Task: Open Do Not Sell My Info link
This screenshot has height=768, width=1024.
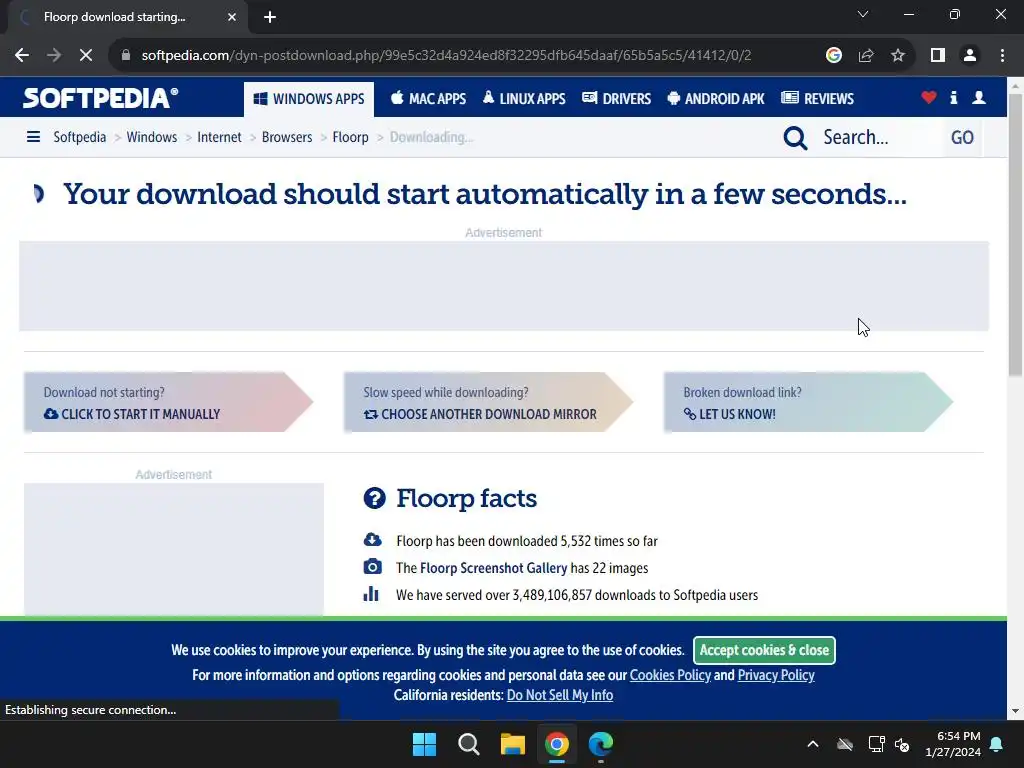Action: tap(560, 696)
